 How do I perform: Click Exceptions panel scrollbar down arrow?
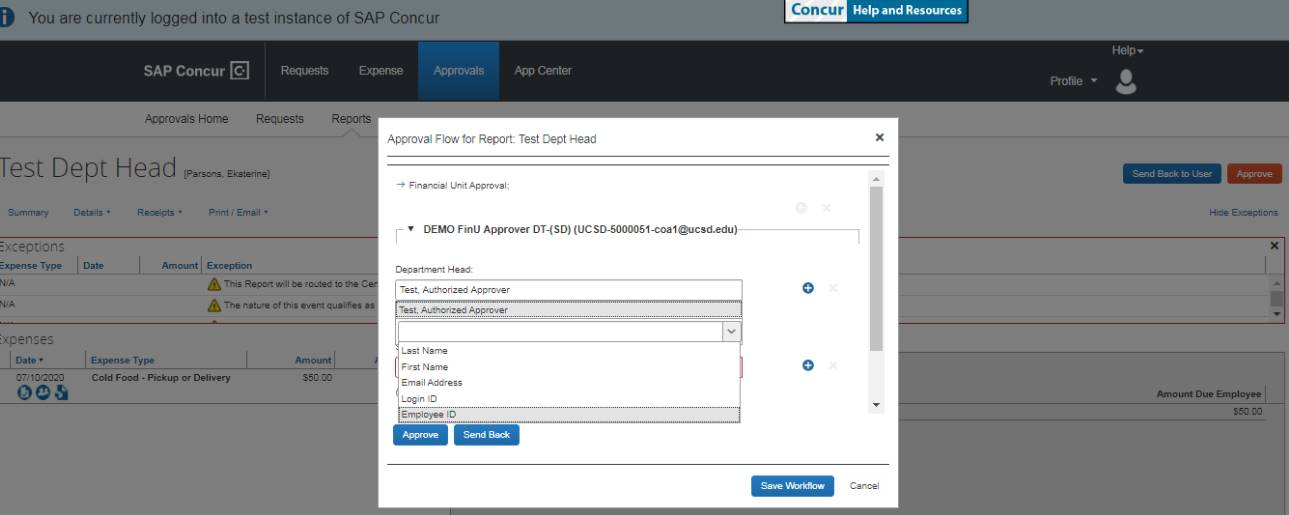1277,313
